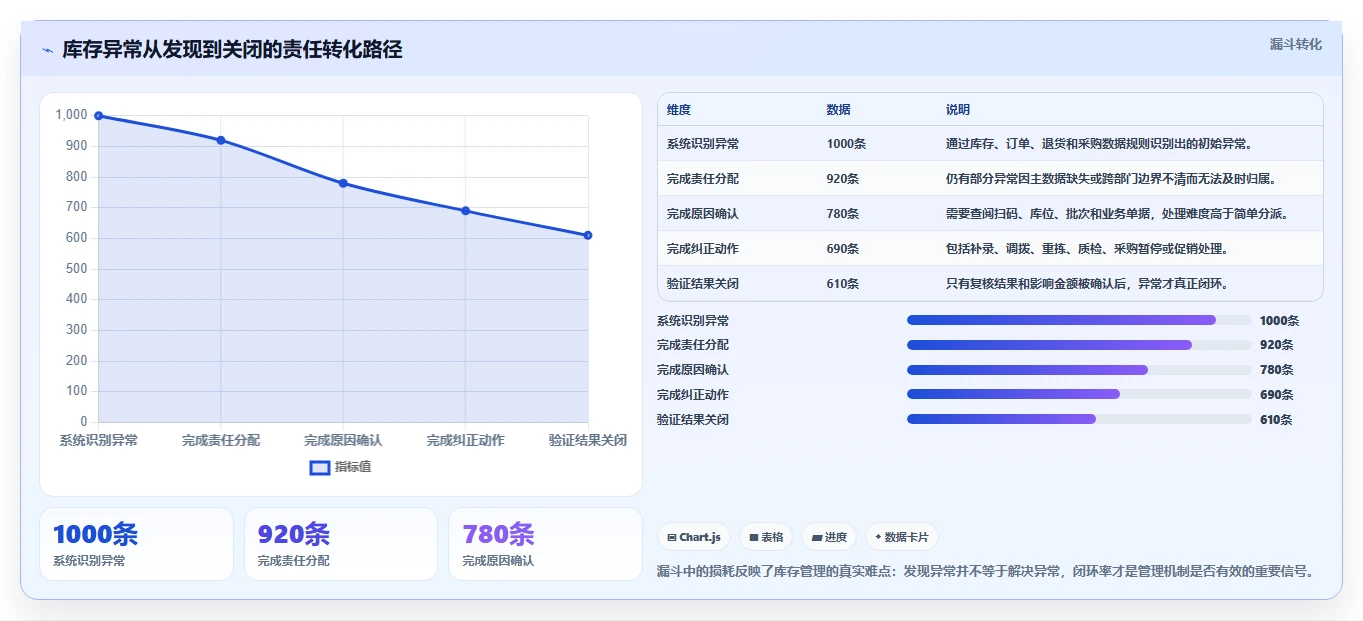Screen dimensions: 1363x621
Task: Click x-axis label 完成纠正动作 under chart
Action: 466,440
